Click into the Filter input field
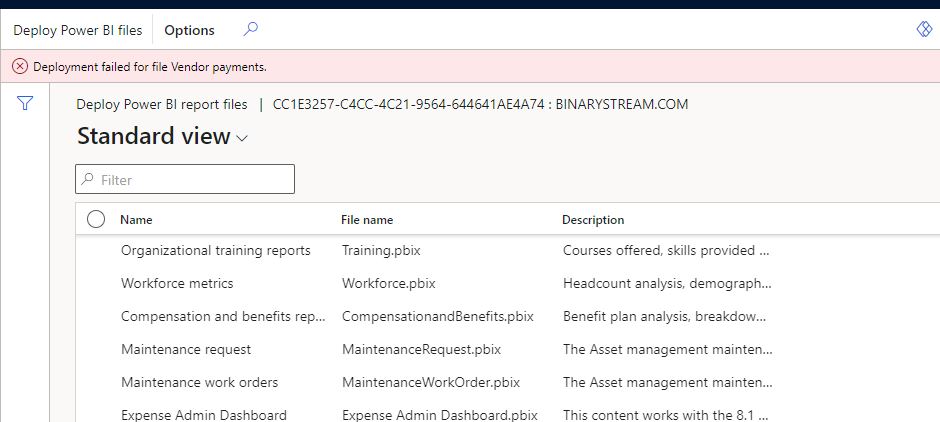Image resolution: width=940 pixels, height=422 pixels. pyautogui.click(x=185, y=179)
